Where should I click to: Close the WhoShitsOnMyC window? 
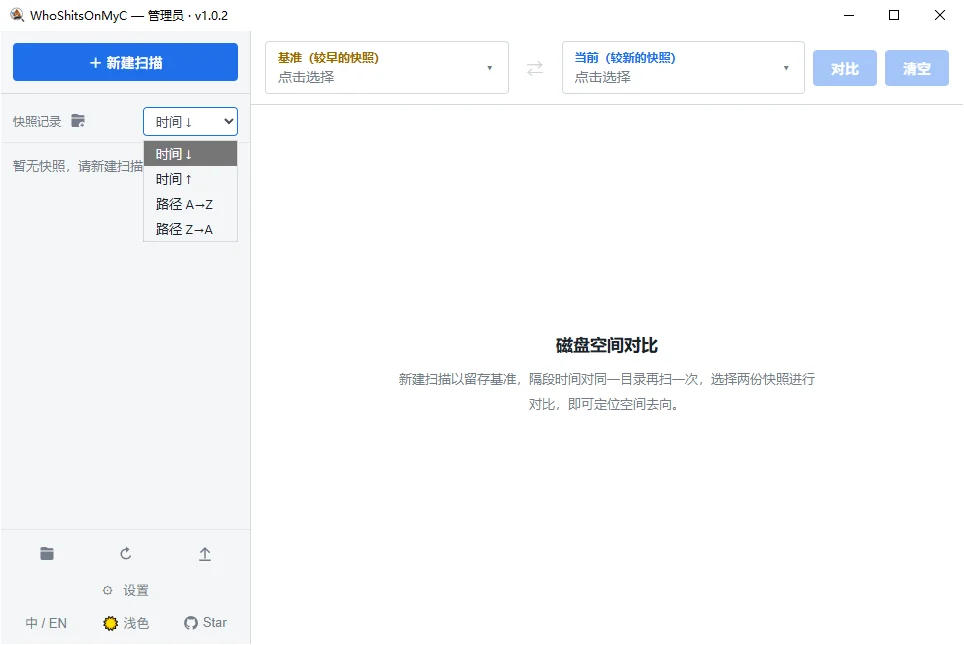tap(939, 15)
